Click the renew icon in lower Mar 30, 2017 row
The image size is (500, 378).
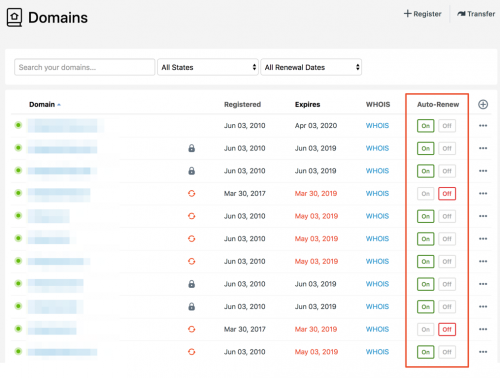click(191, 329)
